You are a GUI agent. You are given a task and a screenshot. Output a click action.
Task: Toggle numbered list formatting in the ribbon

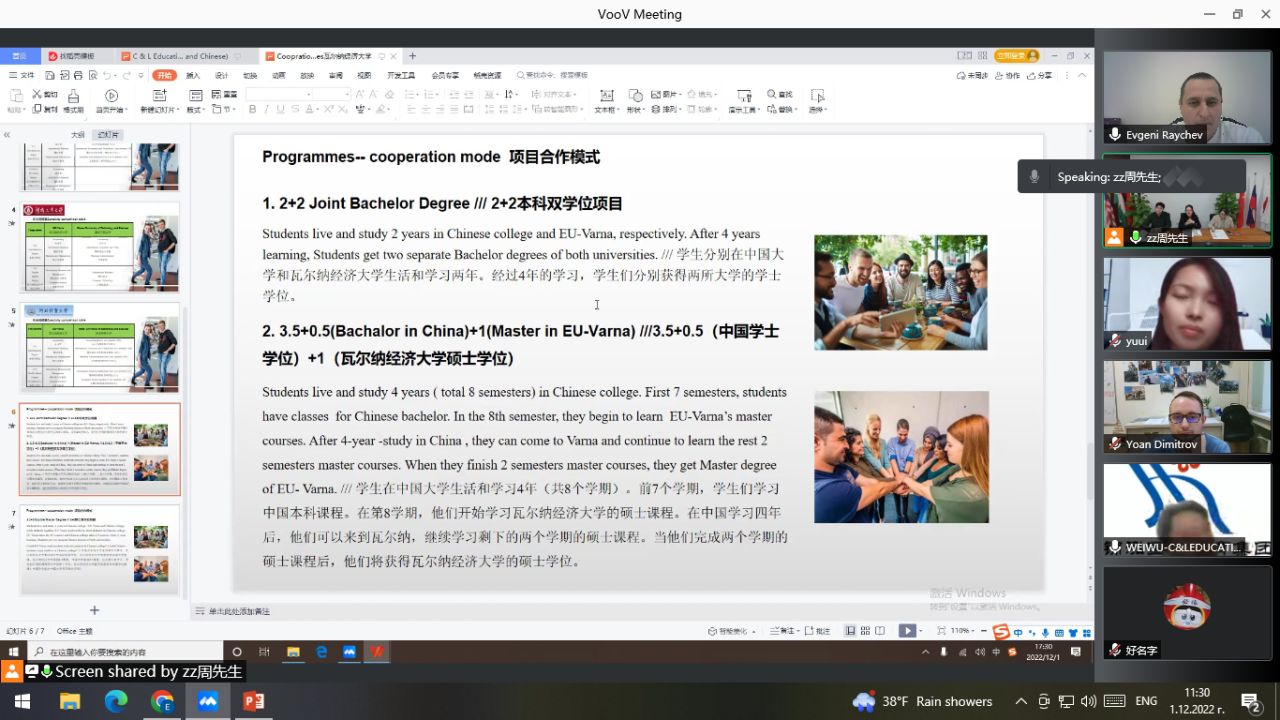428,95
